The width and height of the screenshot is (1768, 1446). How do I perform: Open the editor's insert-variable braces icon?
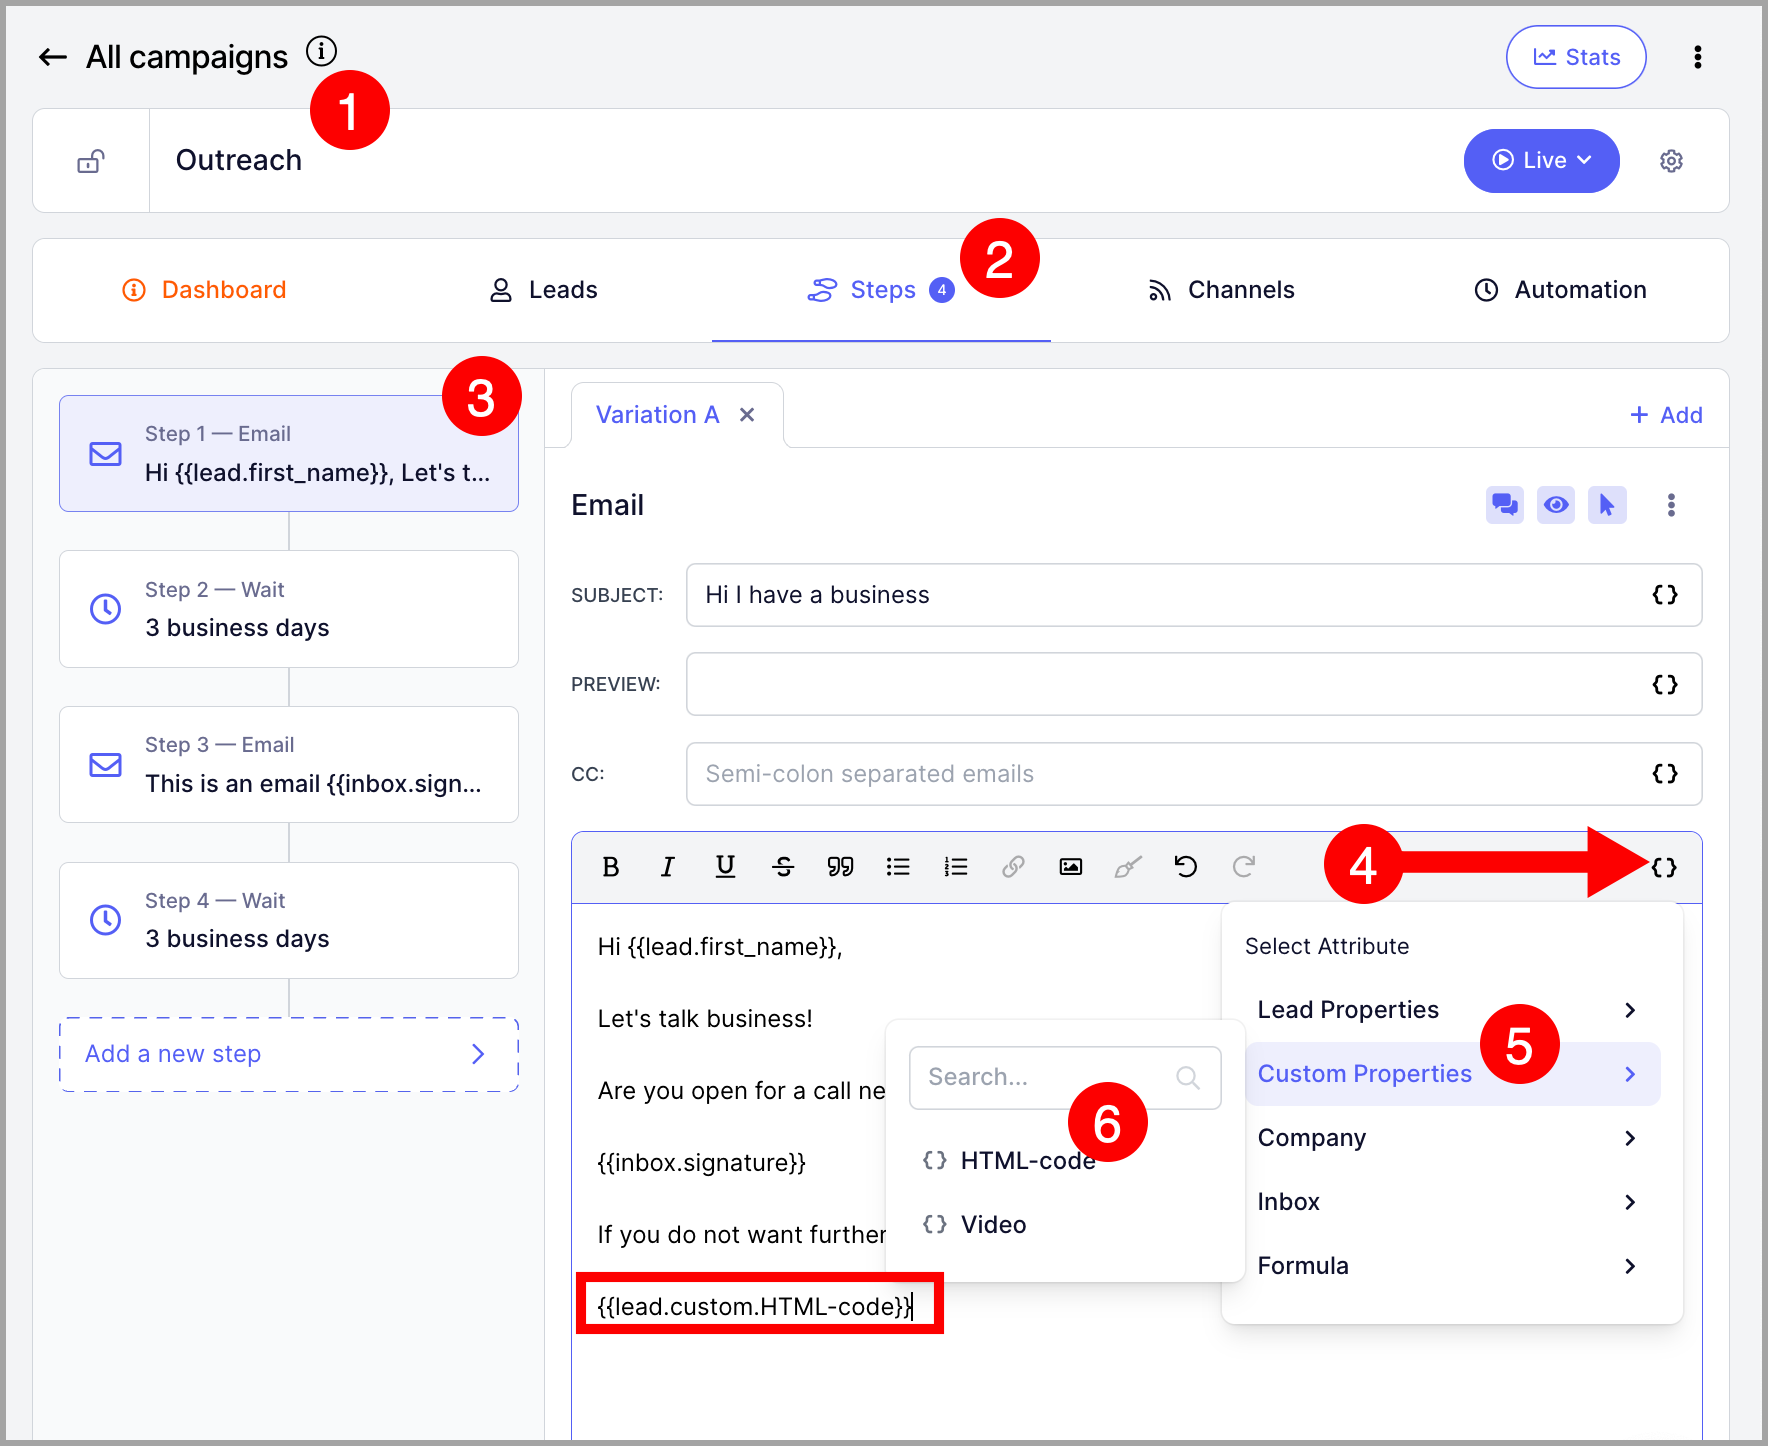point(1664,868)
